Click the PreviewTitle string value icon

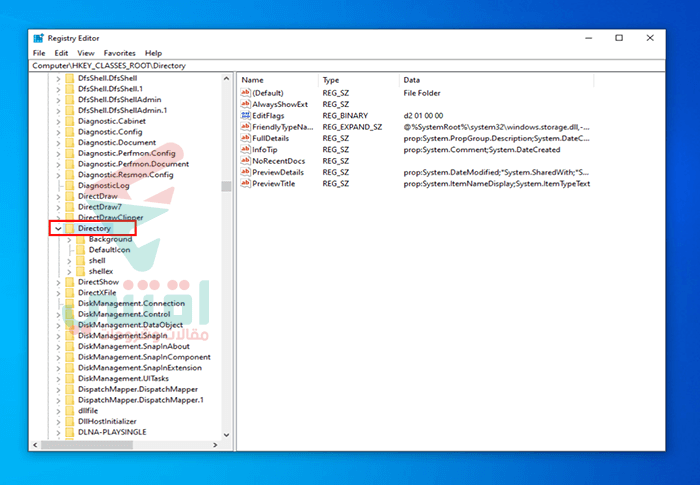[246, 183]
